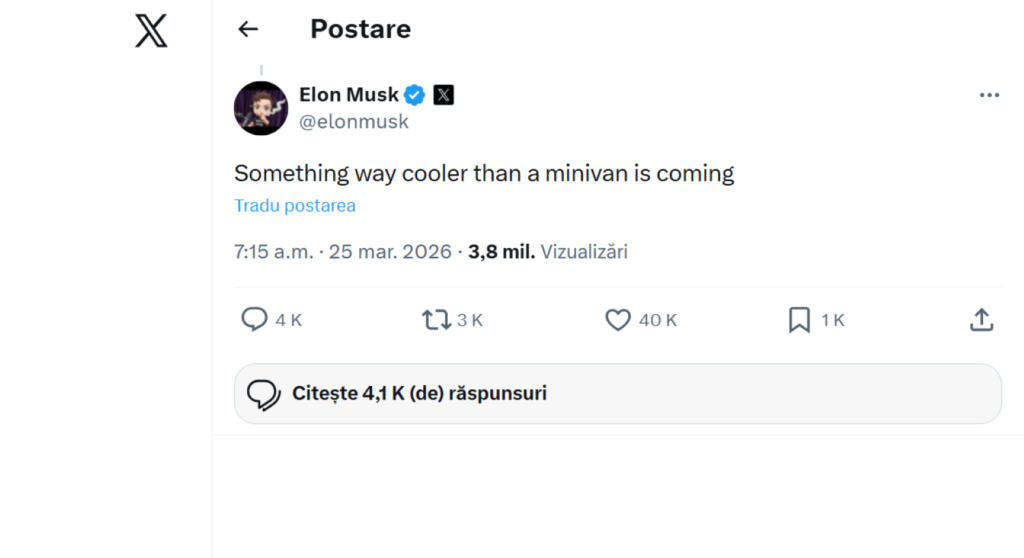Click the share upload icon
Viewport: 1024px width, 558px height.
[982, 320]
